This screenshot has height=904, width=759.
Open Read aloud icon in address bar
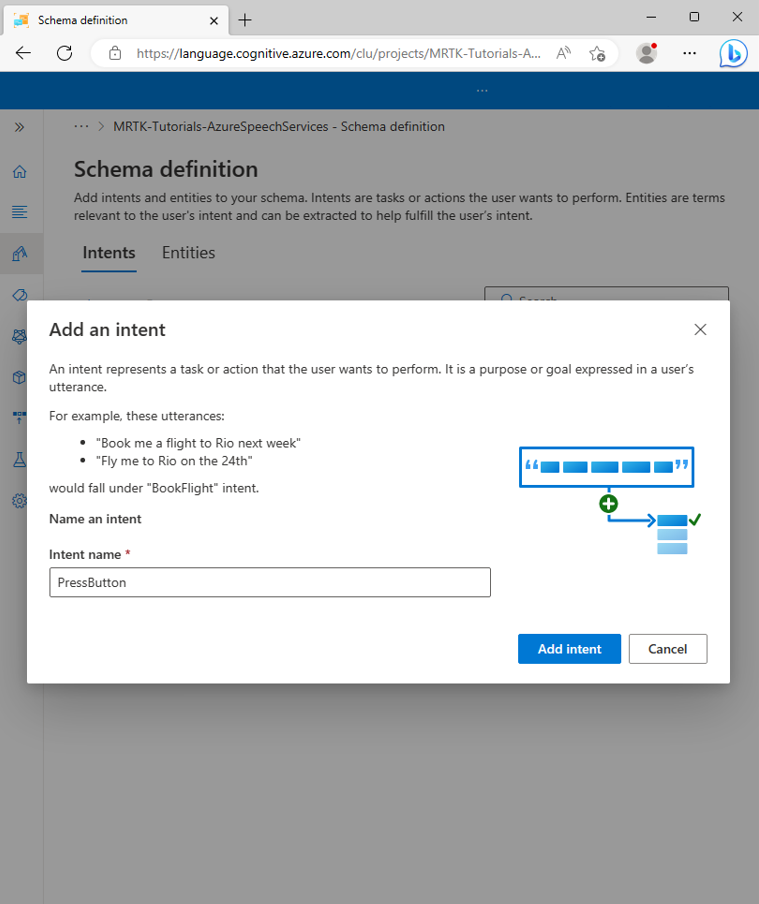click(563, 54)
